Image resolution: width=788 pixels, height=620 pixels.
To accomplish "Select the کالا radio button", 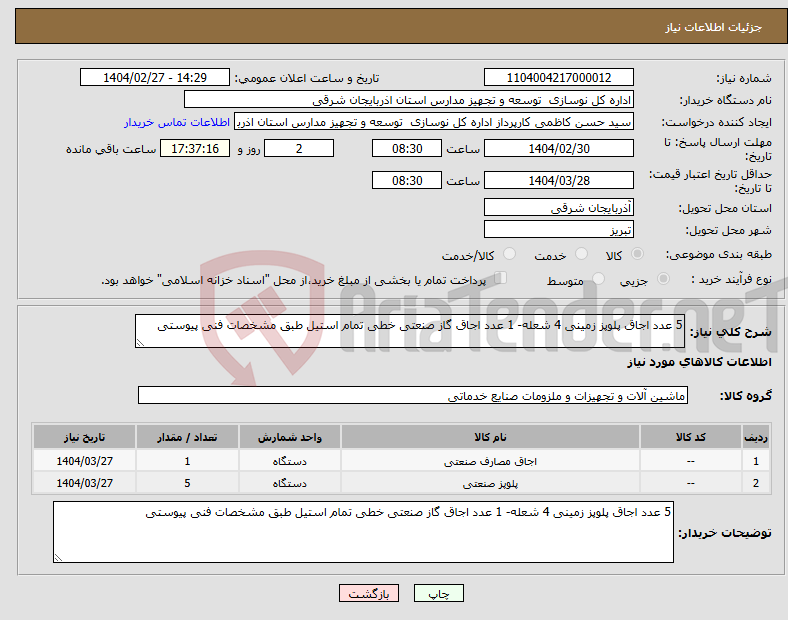I will tap(637, 254).
